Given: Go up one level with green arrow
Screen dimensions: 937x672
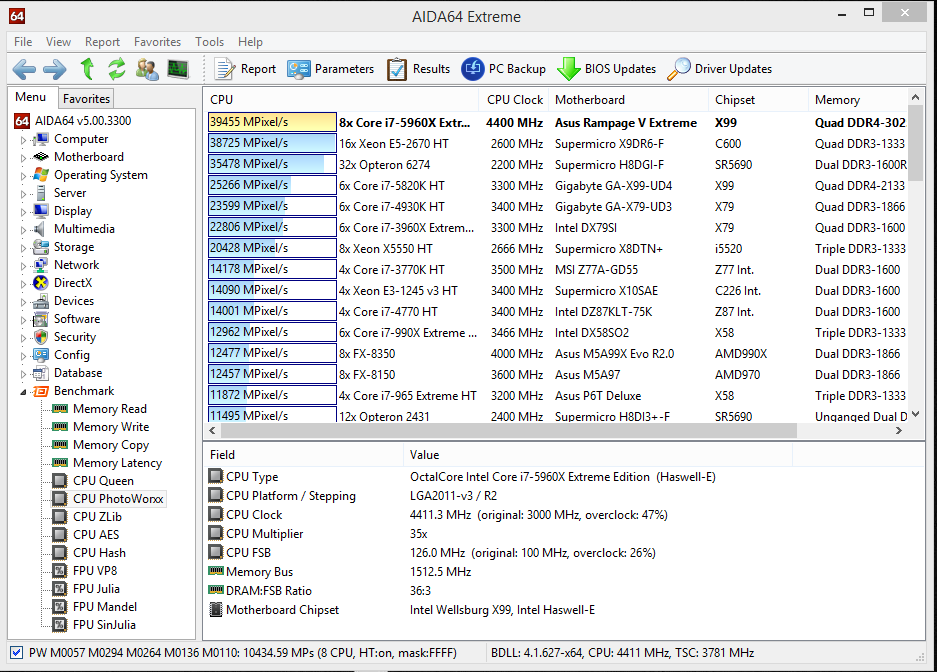Looking at the screenshot, I should [87, 69].
